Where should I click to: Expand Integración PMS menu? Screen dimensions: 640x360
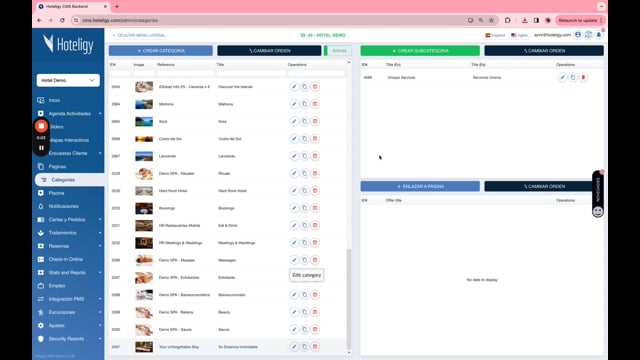click(x=70, y=299)
